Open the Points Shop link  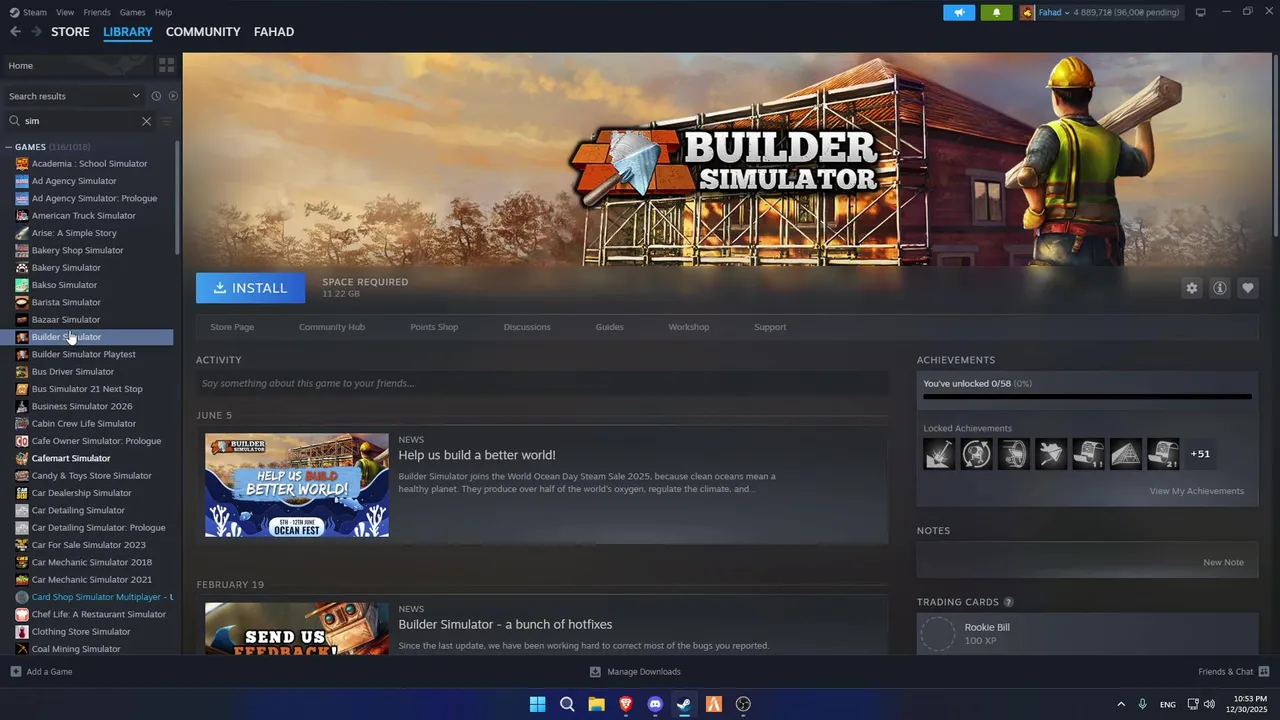[x=434, y=327]
